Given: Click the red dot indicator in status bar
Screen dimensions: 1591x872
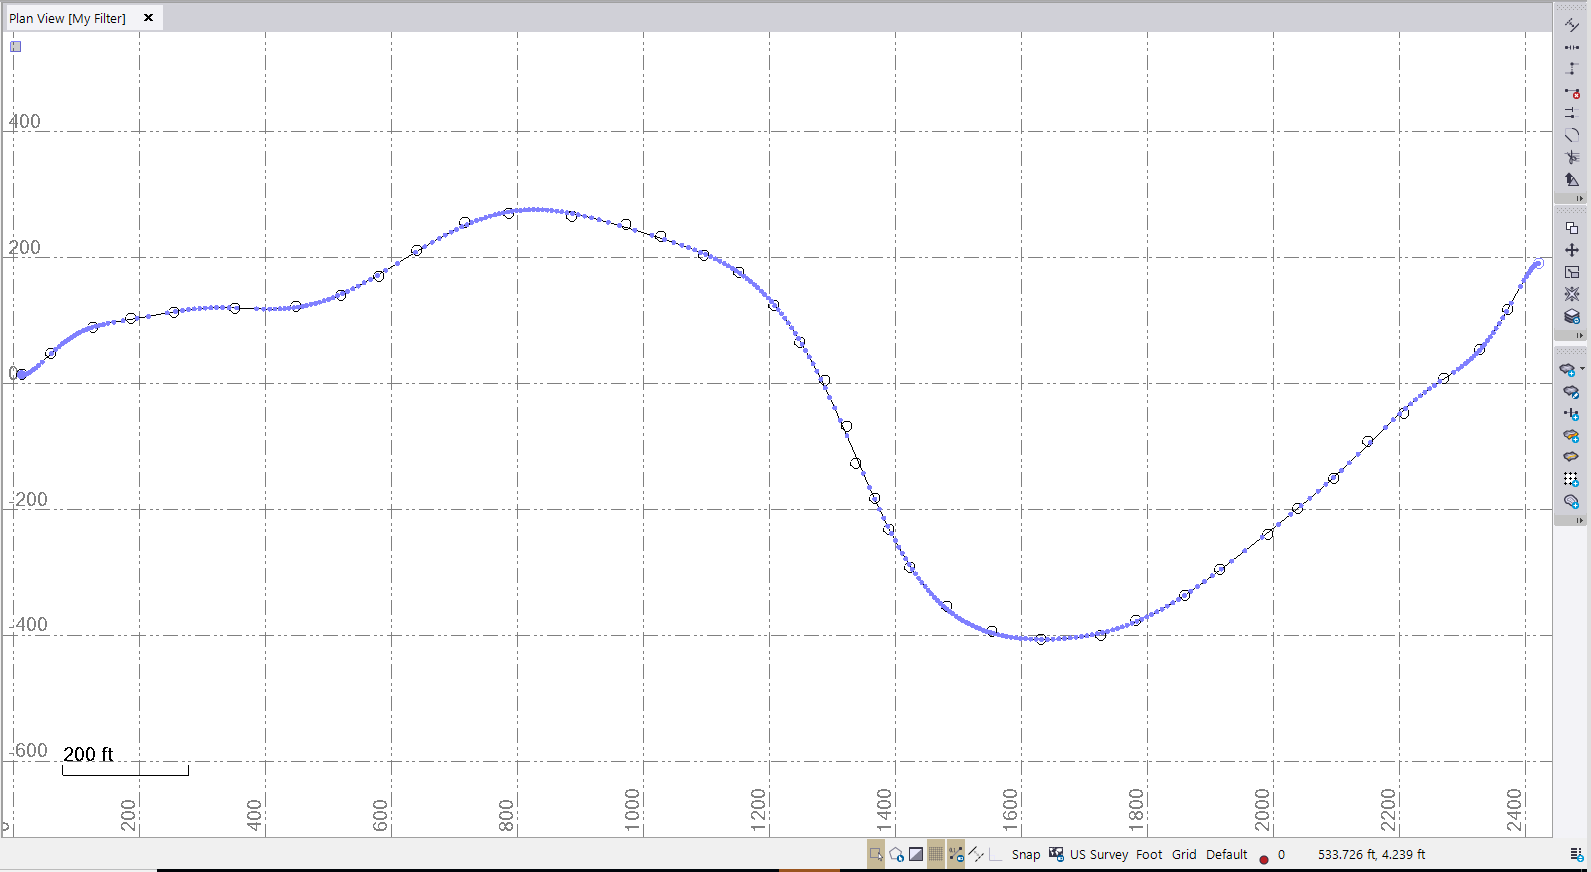Looking at the screenshot, I should pyautogui.click(x=1264, y=858).
